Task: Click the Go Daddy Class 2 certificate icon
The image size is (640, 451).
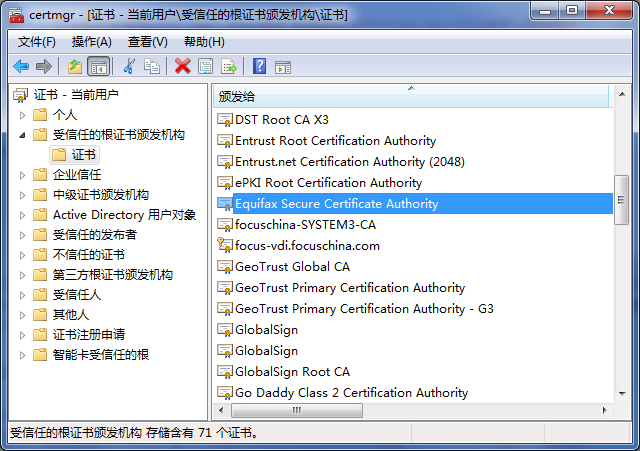Action: [x=225, y=393]
